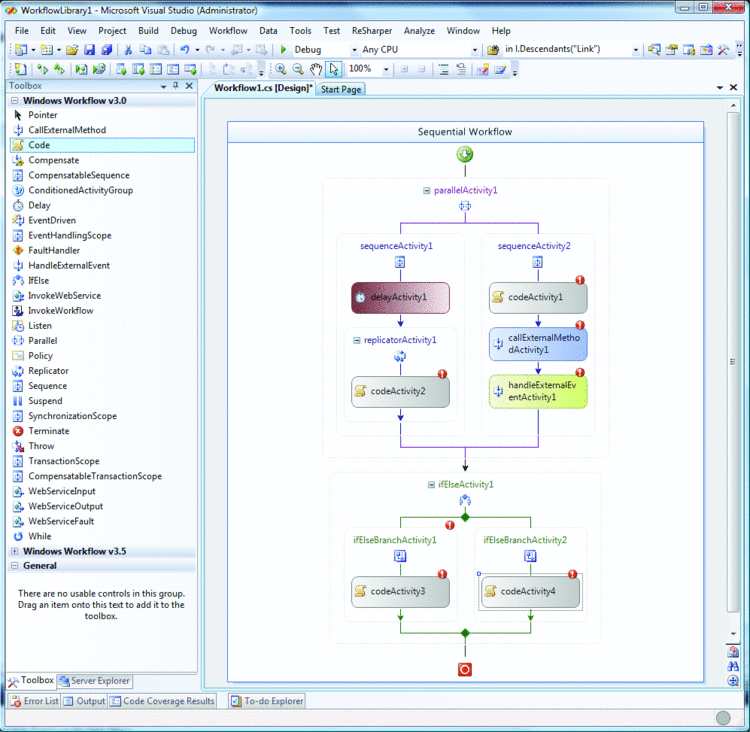Open the 100% zoom level dropdown

[386, 69]
